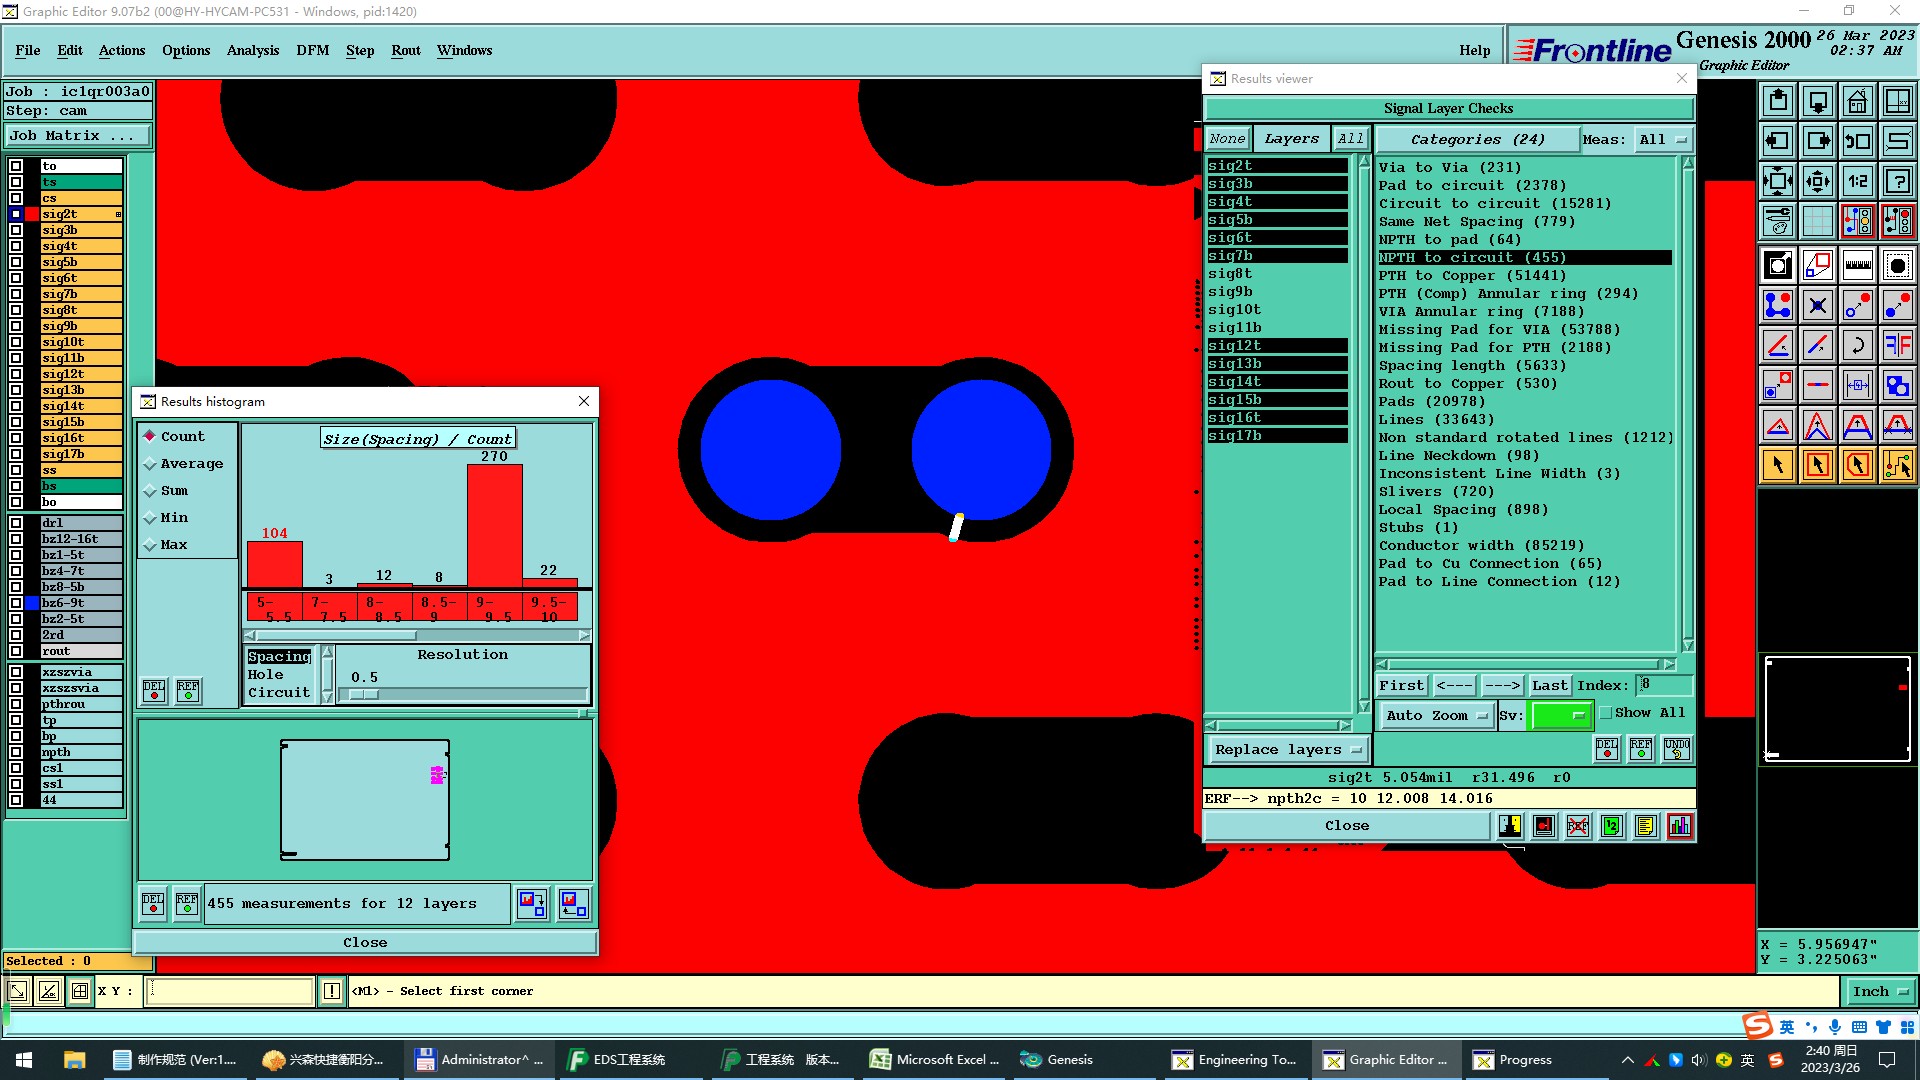Toggle visibility checkbox for rout layer
The height and width of the screenshot is (1080, 1920).
[16, 651]
